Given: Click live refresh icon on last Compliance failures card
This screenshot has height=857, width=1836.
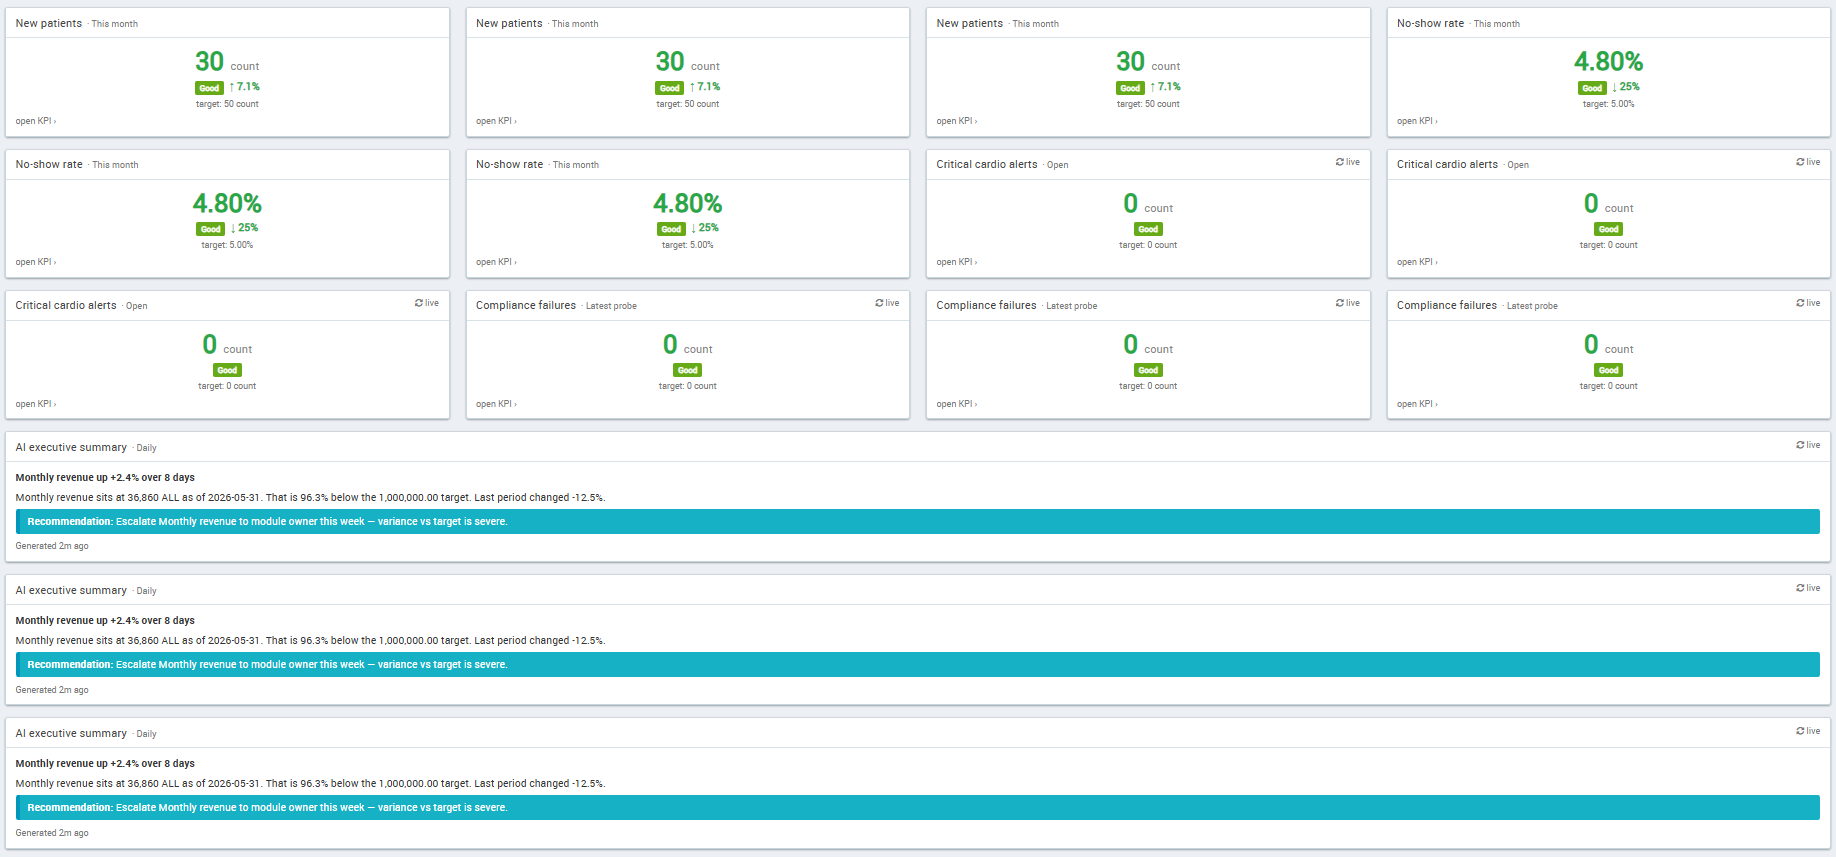Looking at the screenshot, I should click(1808, 303).
